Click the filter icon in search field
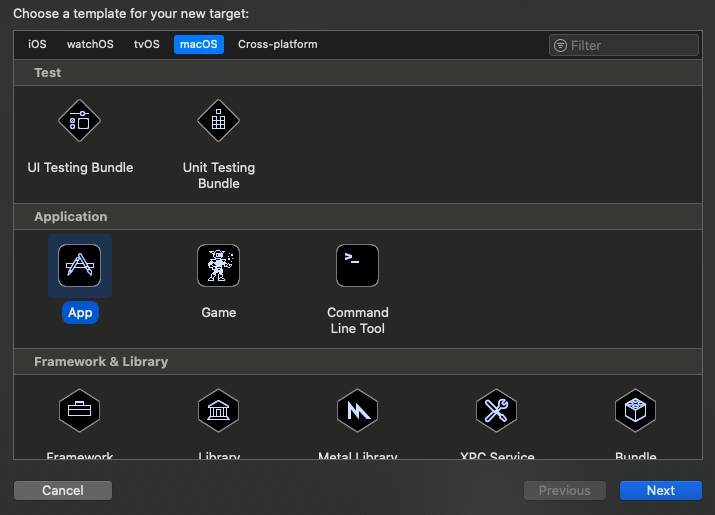Image resolution: width=715 pixels, height=515 pixels. point(560,46)
